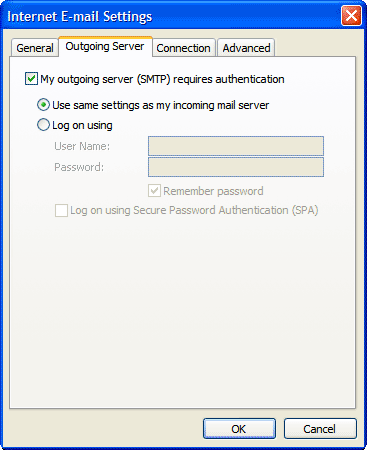Click the 'Password:' label
The width and height of the screenshot is (367, 450).
click(79, 167)
